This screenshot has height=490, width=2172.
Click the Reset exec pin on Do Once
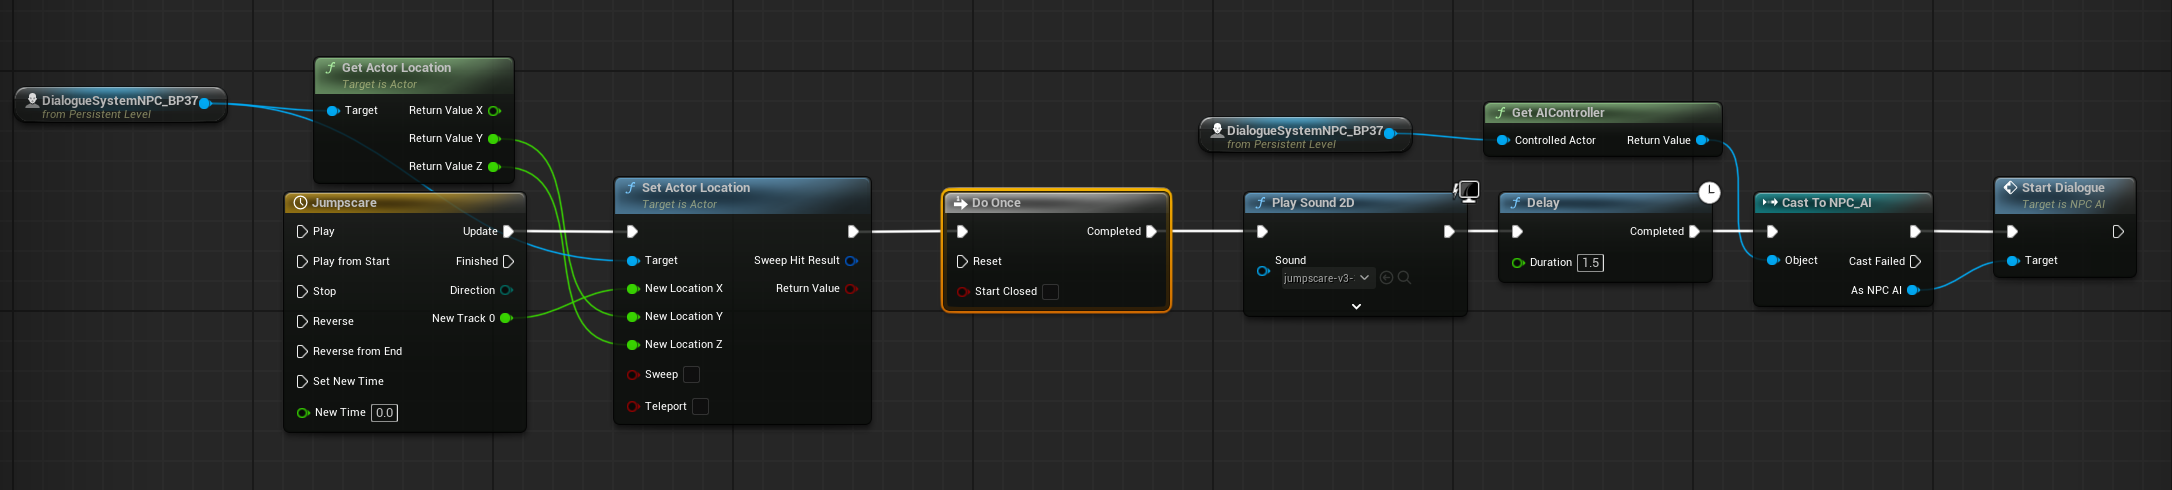pos(962,262)
